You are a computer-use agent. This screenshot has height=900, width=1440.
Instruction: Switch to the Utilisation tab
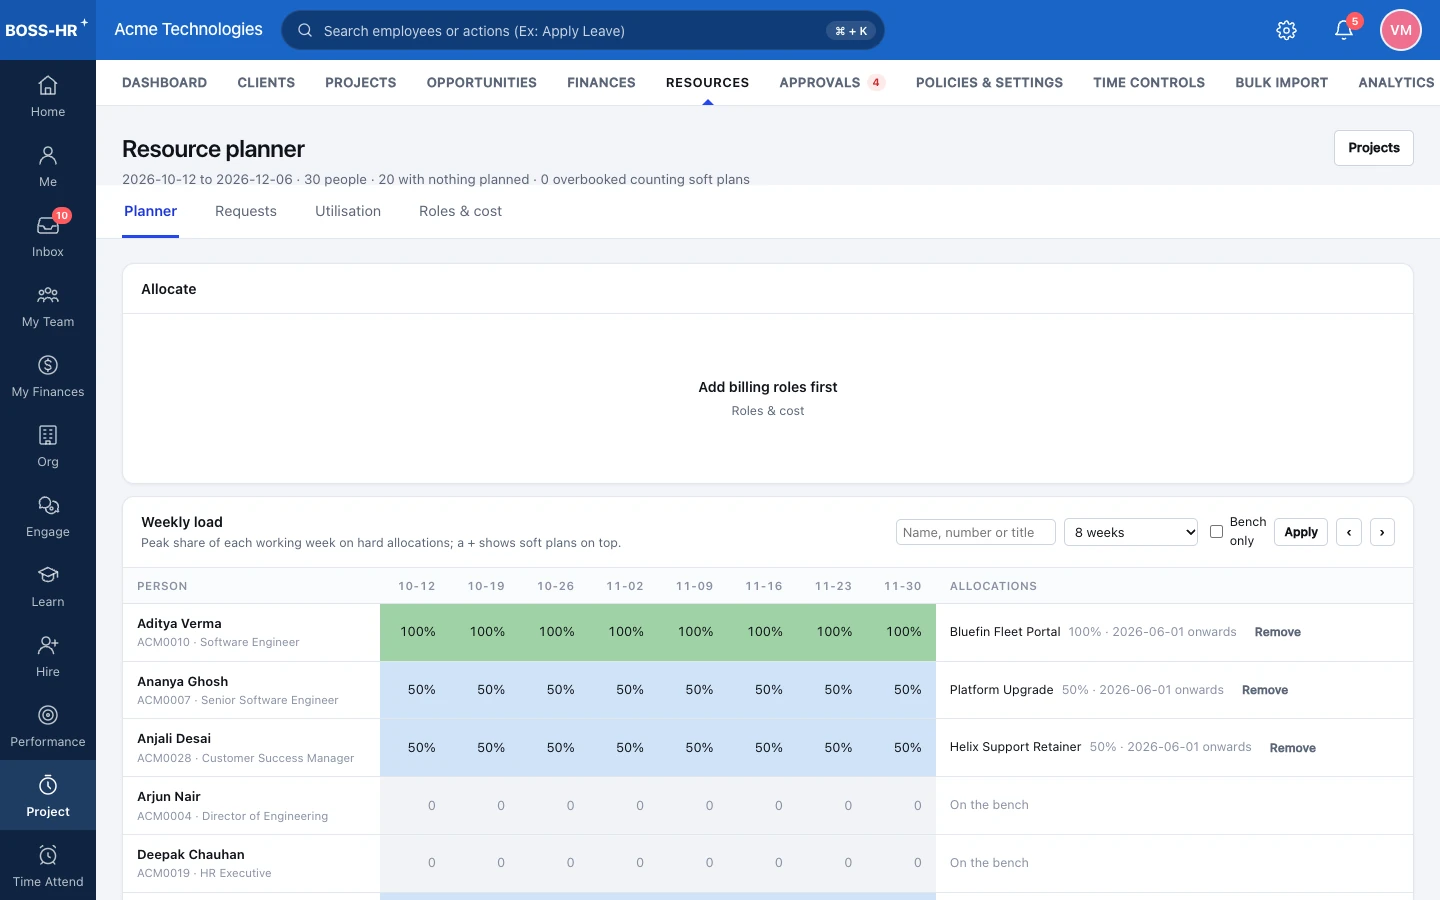point(348,211)
